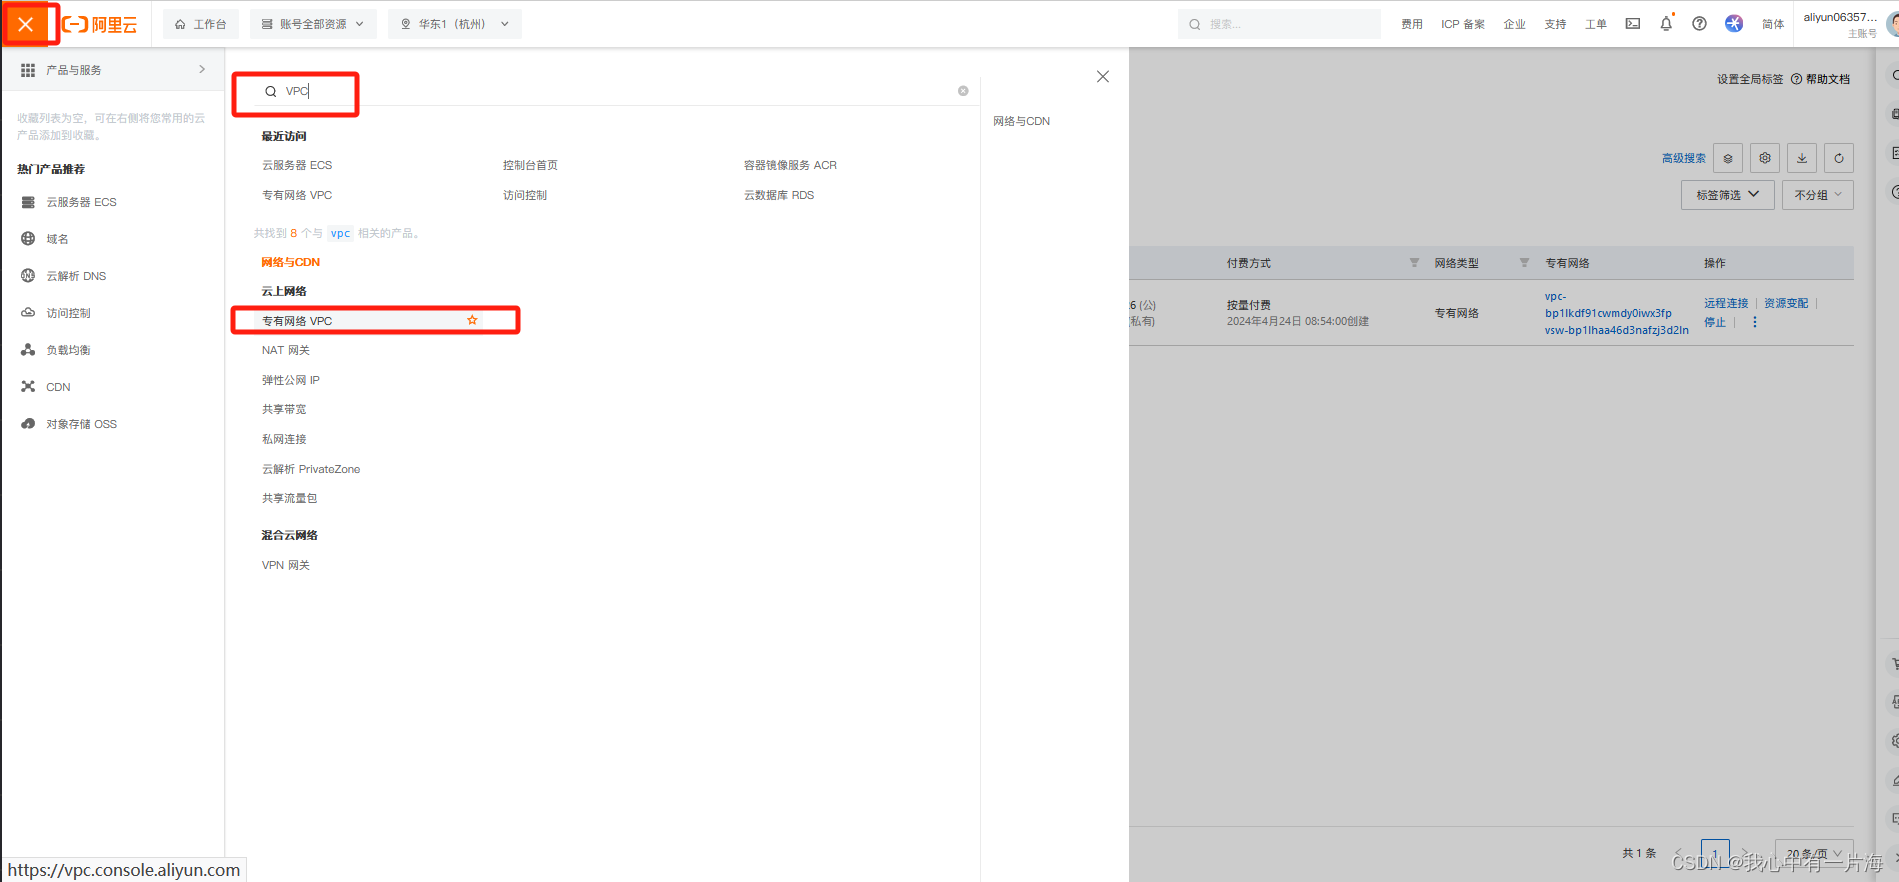Open recently visited 容器镜像服务 ACR
1899x882 pixels.
click(790, 165)
